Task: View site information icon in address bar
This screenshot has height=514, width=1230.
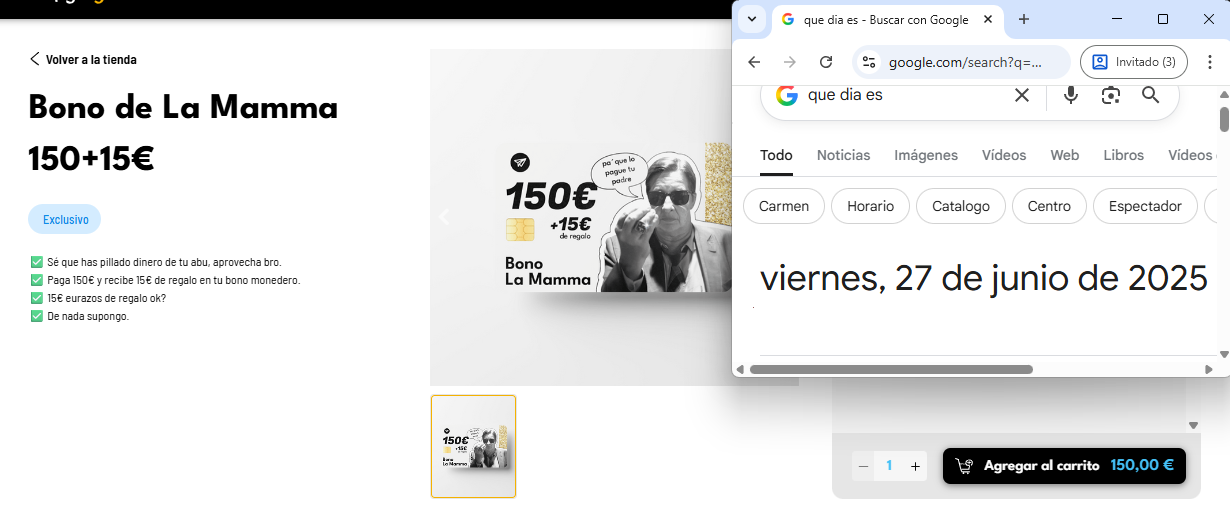Action: [869, 62]
